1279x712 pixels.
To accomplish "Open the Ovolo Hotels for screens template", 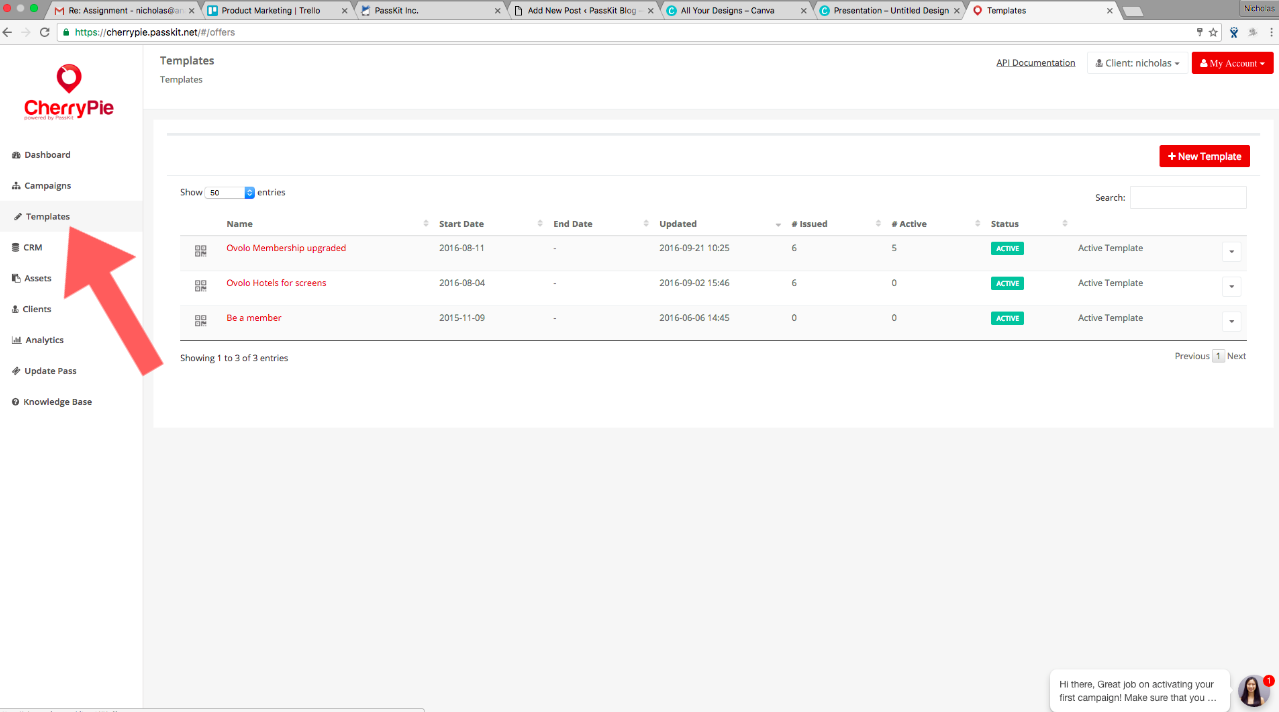I will pos(276,283).
